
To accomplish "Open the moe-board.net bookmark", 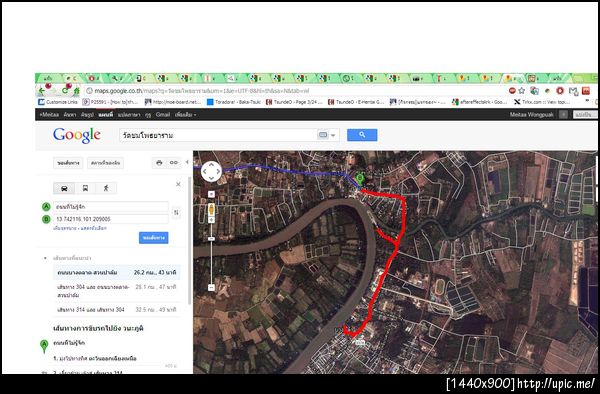I will coord(173,102).
